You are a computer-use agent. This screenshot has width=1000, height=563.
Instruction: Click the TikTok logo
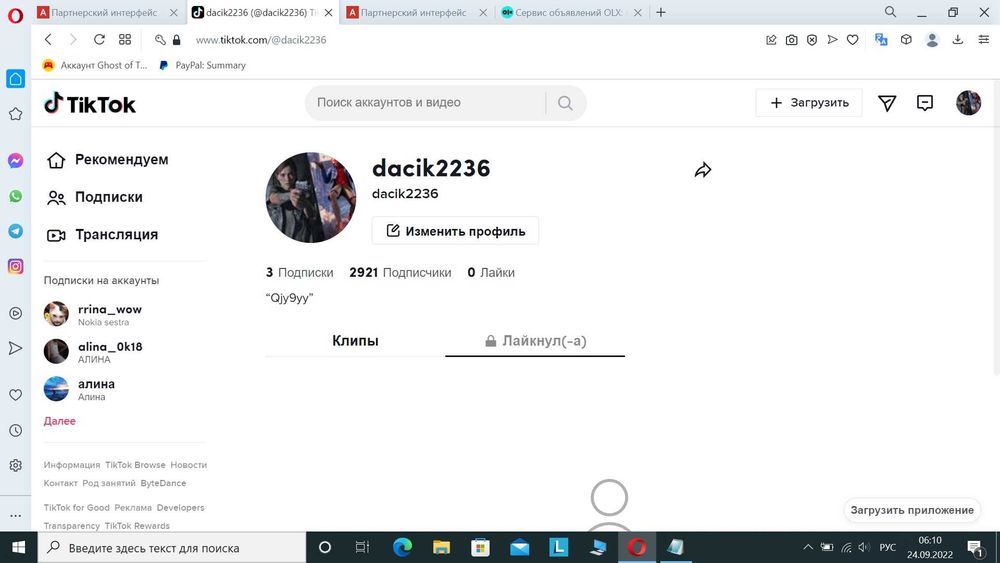click(89, 103)
